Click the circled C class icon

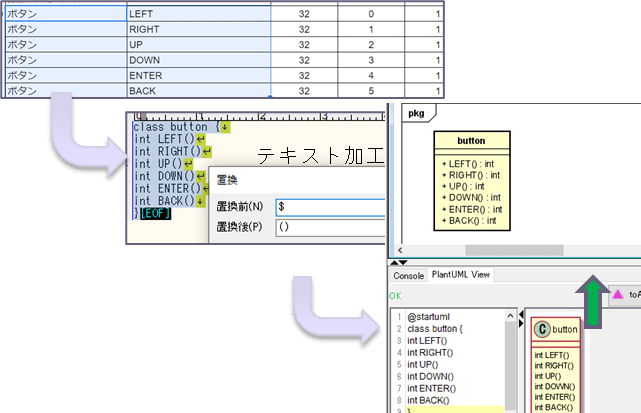(542, 328)
